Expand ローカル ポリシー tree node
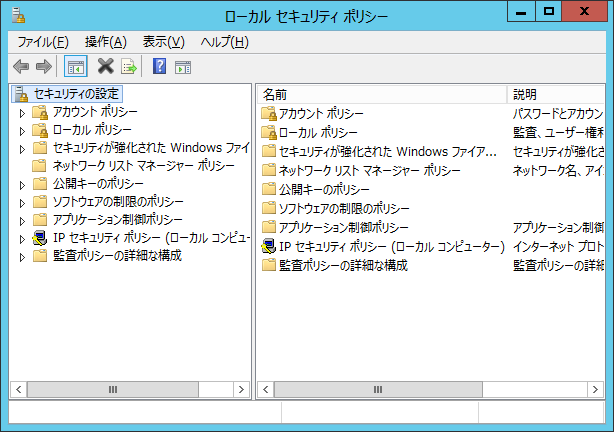The width and height of the screenshot is (614, 432). (22, 131)
